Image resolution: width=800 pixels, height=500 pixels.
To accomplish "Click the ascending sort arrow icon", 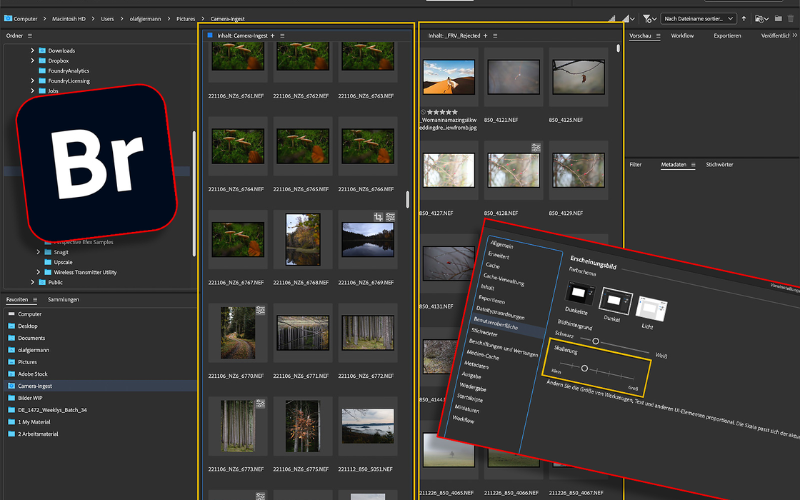I will tap(745, 18).
